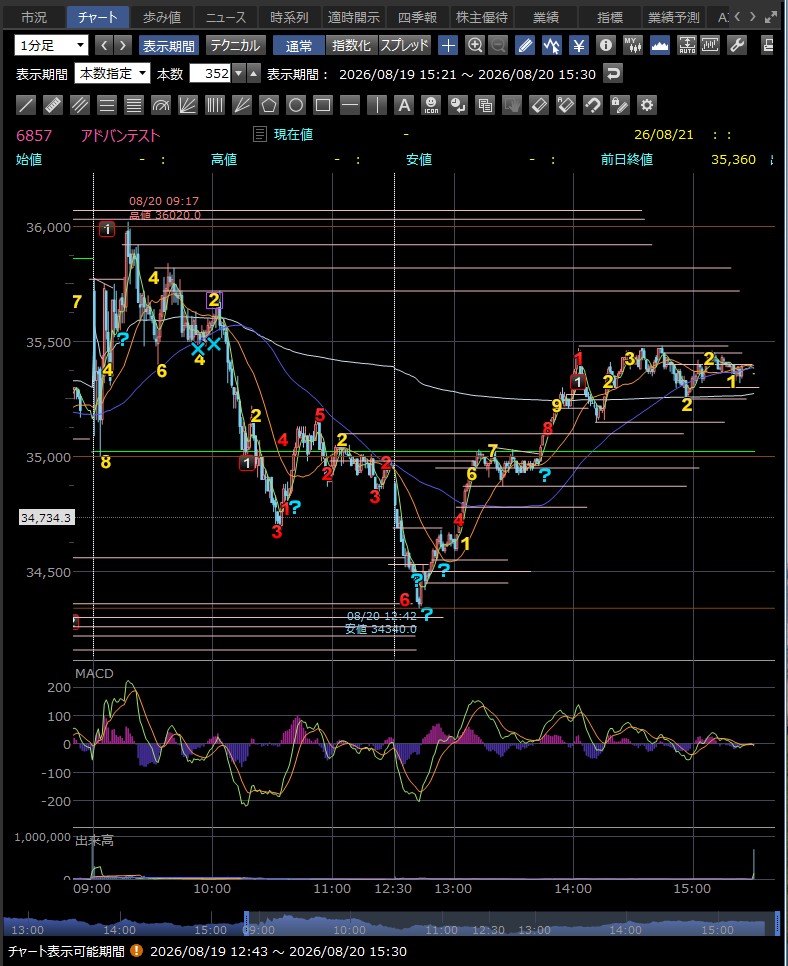The height and width of the screenshot is (966, 788).
Task: Open the 本数指定 period type dropdown
Action: click(x=112, y=74)
